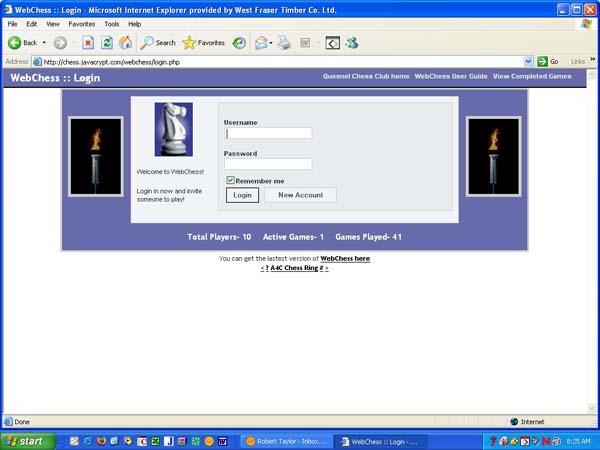Viewport: 600px width, 450px height.
Task: Focus the Password input field
Action: click(x=268, y=164)
